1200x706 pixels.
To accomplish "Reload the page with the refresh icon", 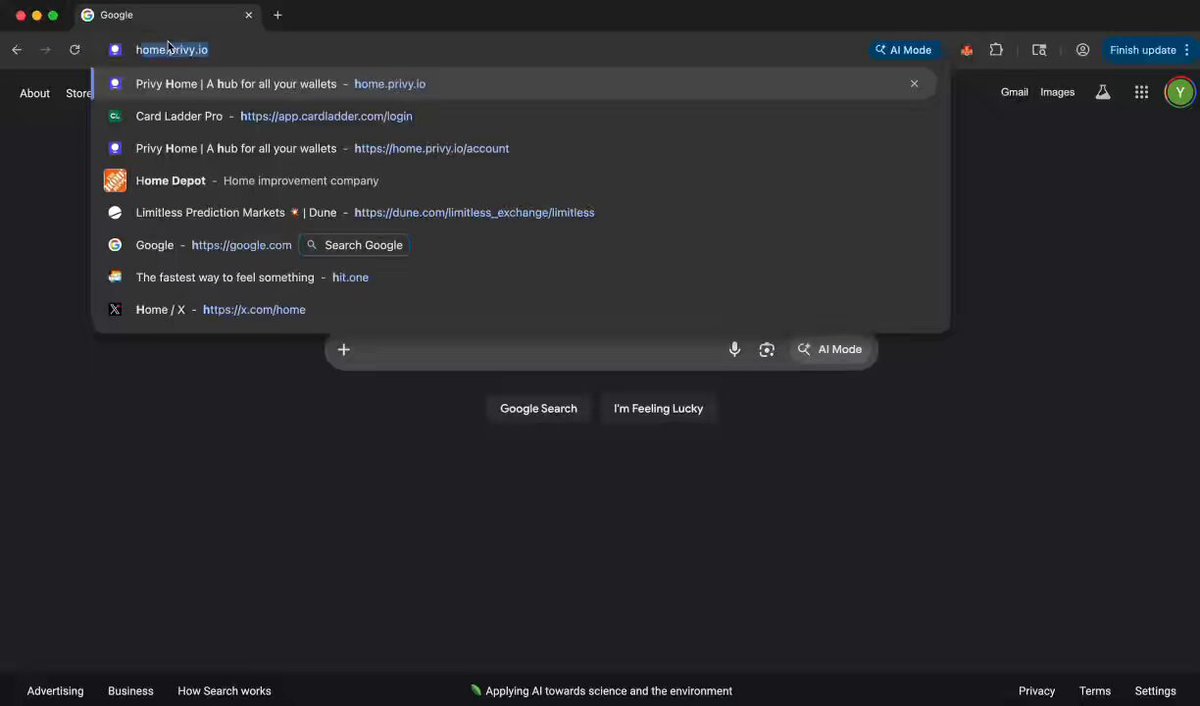I will 74,50.
